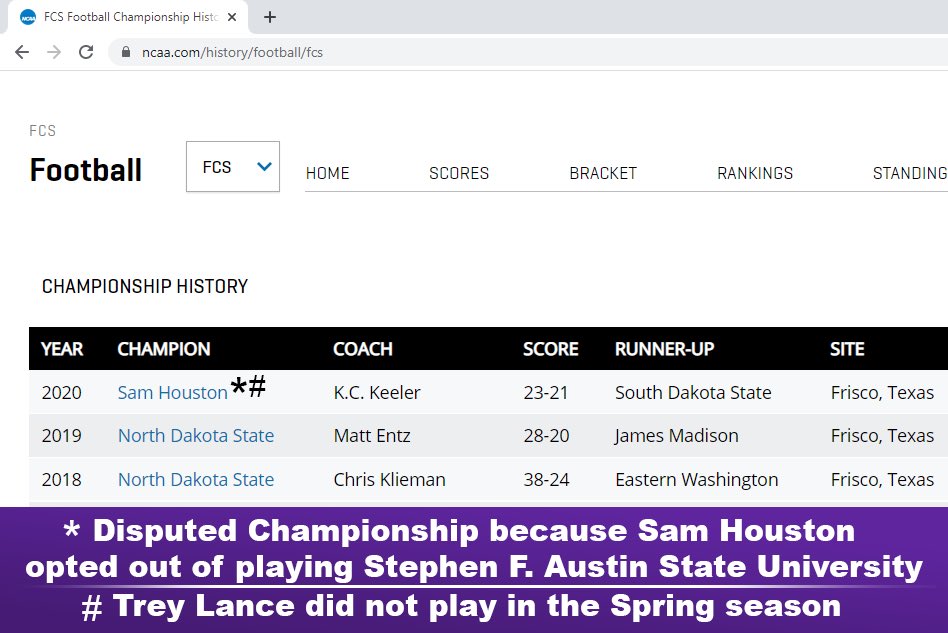This screenshot has width=948, height=633.
Task: Select the 2018 year cell
Action: [62, 479]
